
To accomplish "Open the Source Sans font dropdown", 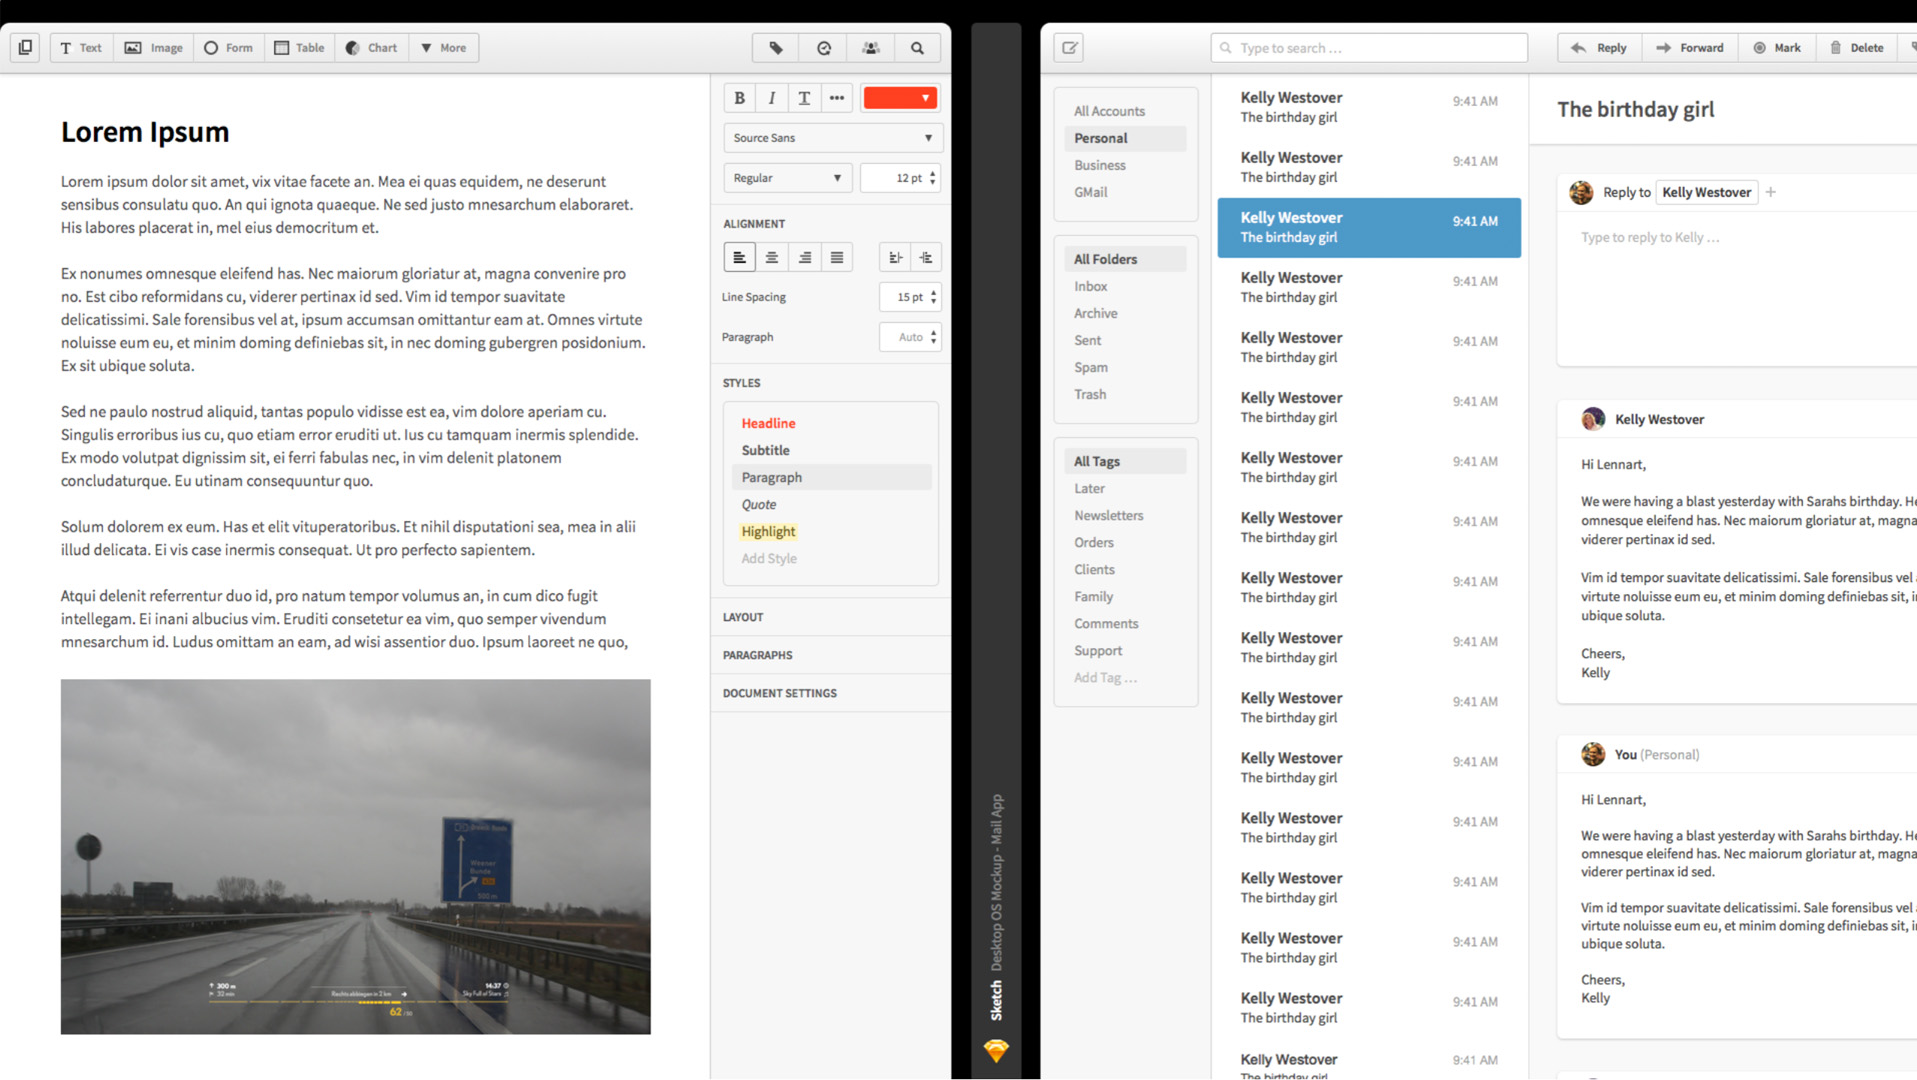I will point(832,137).
